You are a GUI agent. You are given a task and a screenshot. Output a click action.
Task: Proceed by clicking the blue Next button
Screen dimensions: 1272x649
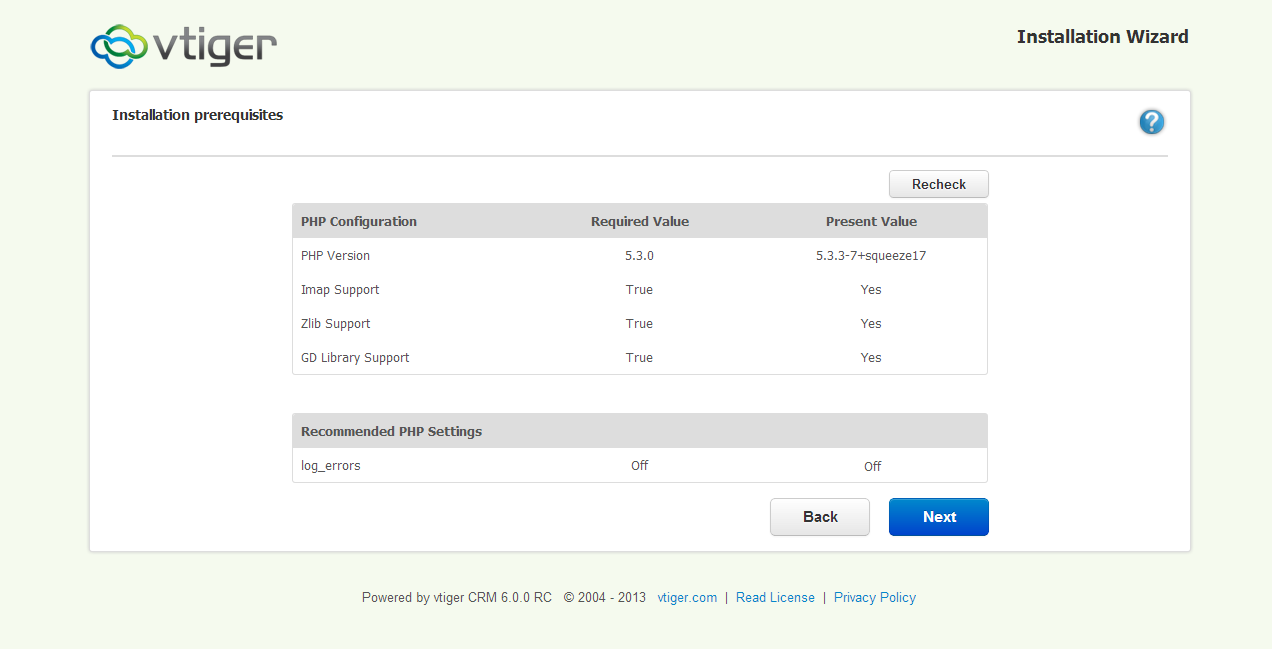[938, 517]
